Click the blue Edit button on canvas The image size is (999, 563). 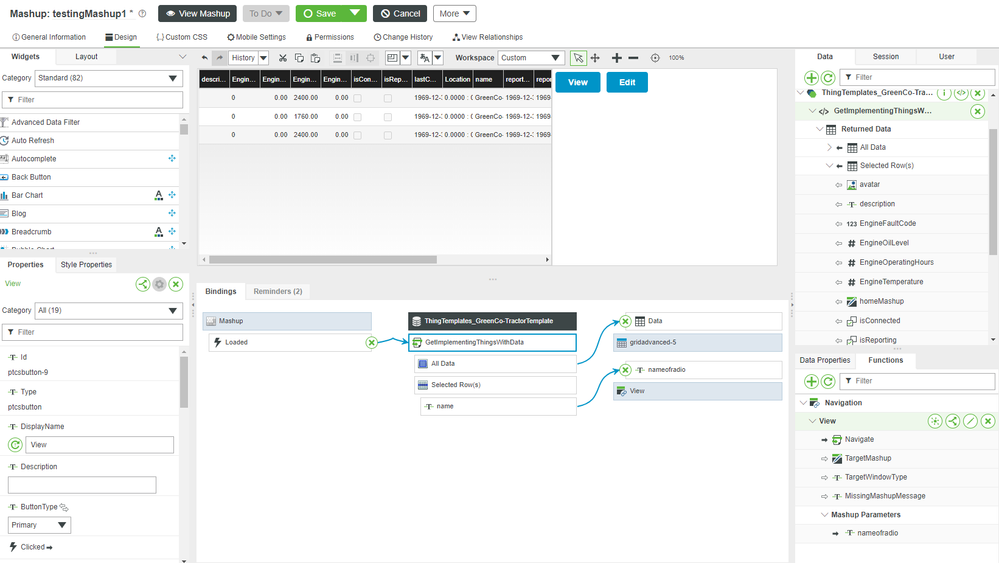627,82
